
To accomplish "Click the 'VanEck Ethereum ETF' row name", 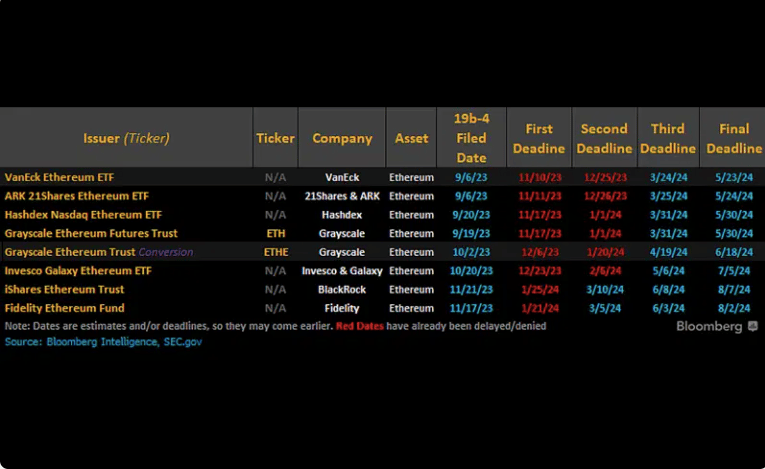I will [59, 177].
